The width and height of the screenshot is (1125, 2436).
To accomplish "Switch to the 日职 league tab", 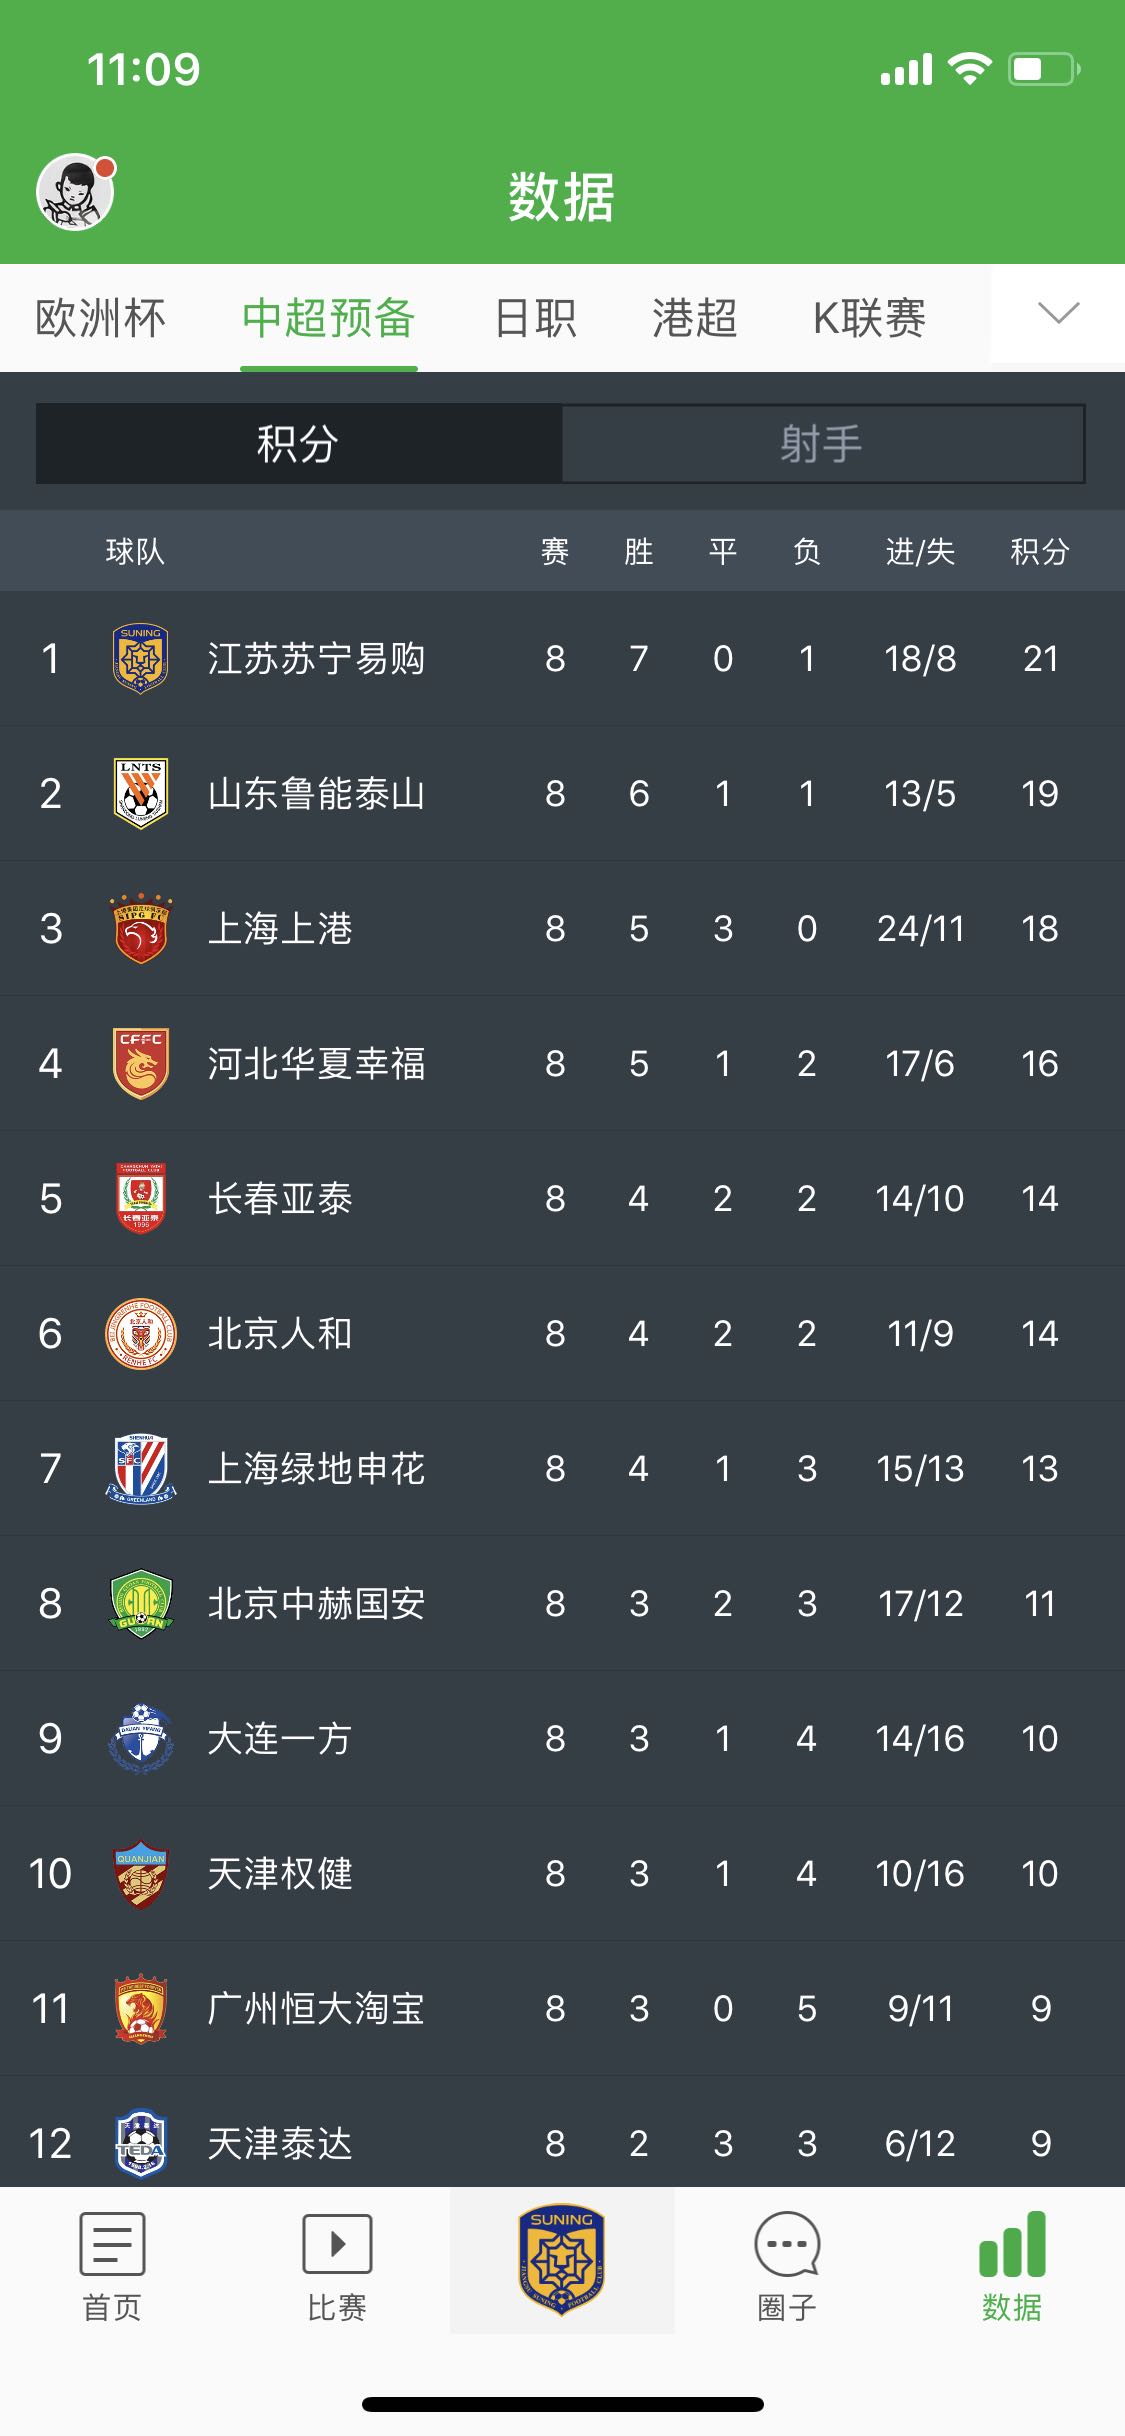I will click(x=536, y=319).
